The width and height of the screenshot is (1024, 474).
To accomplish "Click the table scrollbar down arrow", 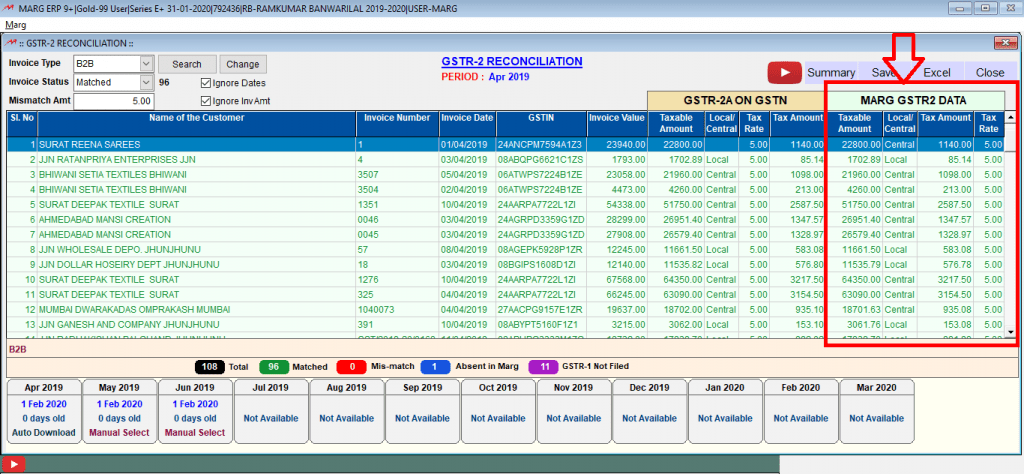I will pyautogui.click(x=1011, y=332).
